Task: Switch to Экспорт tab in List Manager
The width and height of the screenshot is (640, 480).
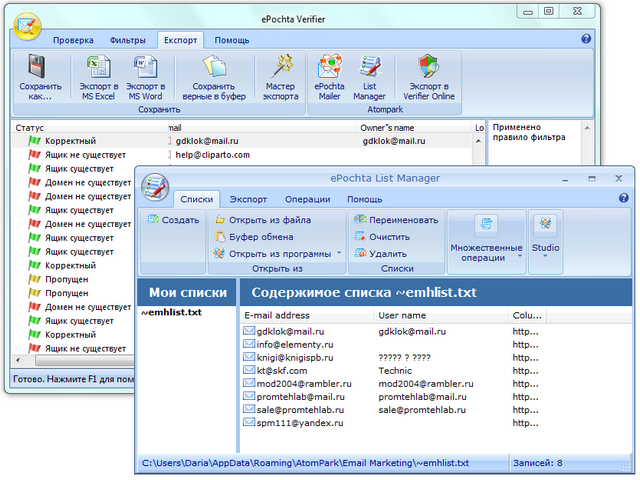Action: [x=248, y=200]
